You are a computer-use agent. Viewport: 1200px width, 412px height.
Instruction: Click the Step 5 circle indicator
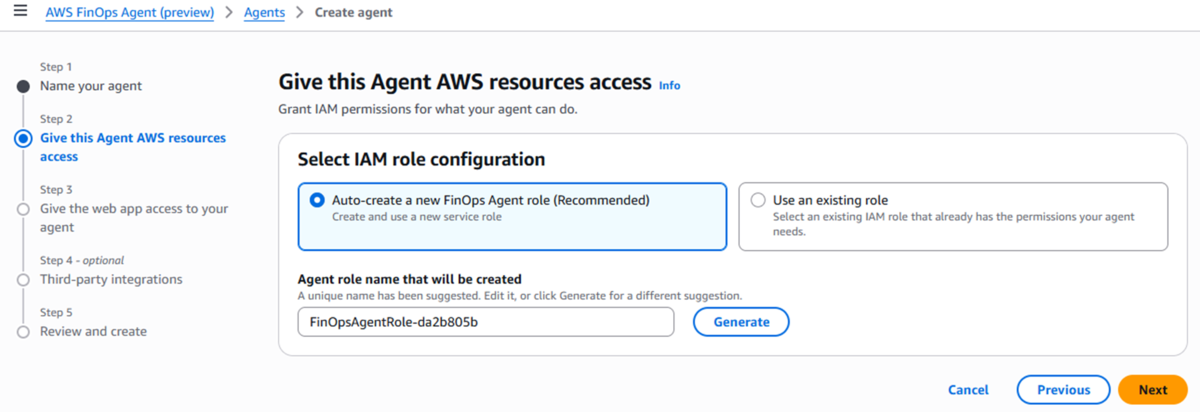(23, 332)
